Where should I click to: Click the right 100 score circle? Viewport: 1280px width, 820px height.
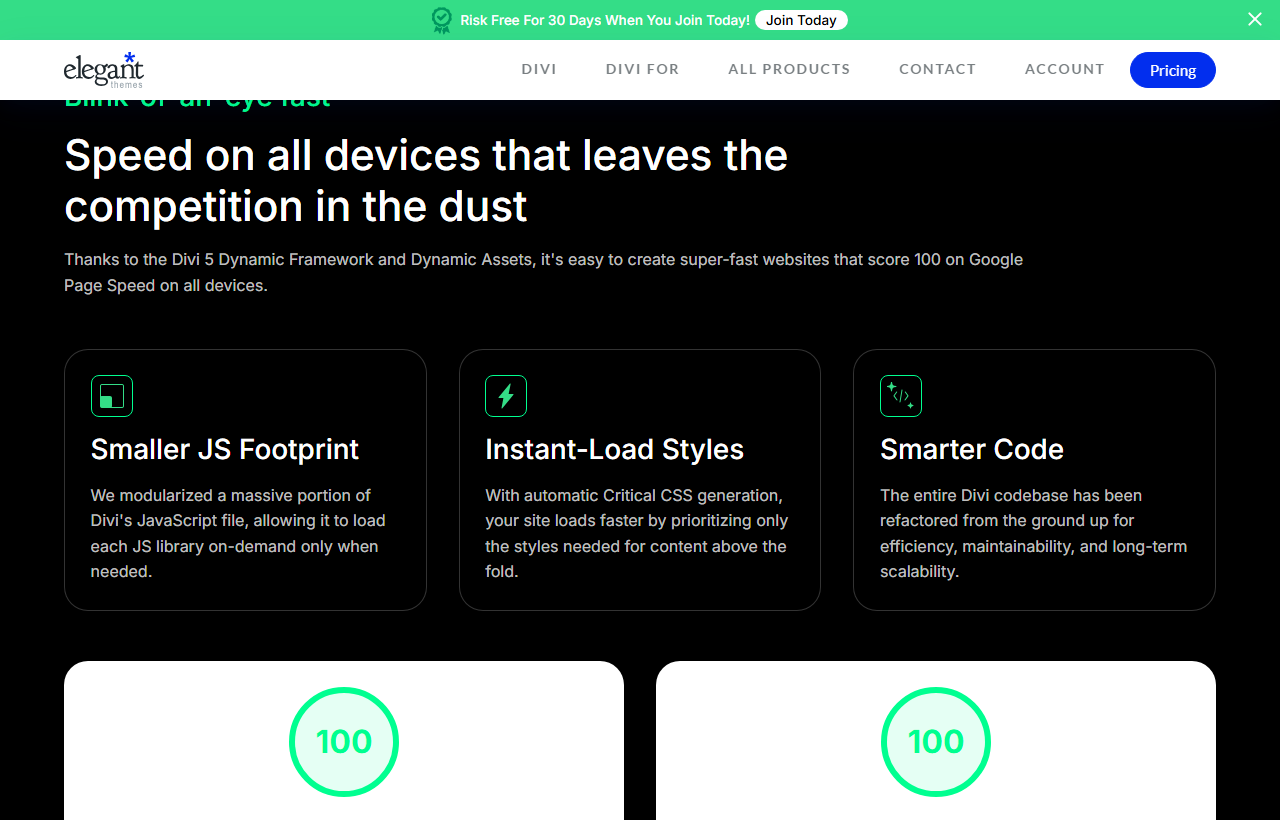tap(936, 742)
